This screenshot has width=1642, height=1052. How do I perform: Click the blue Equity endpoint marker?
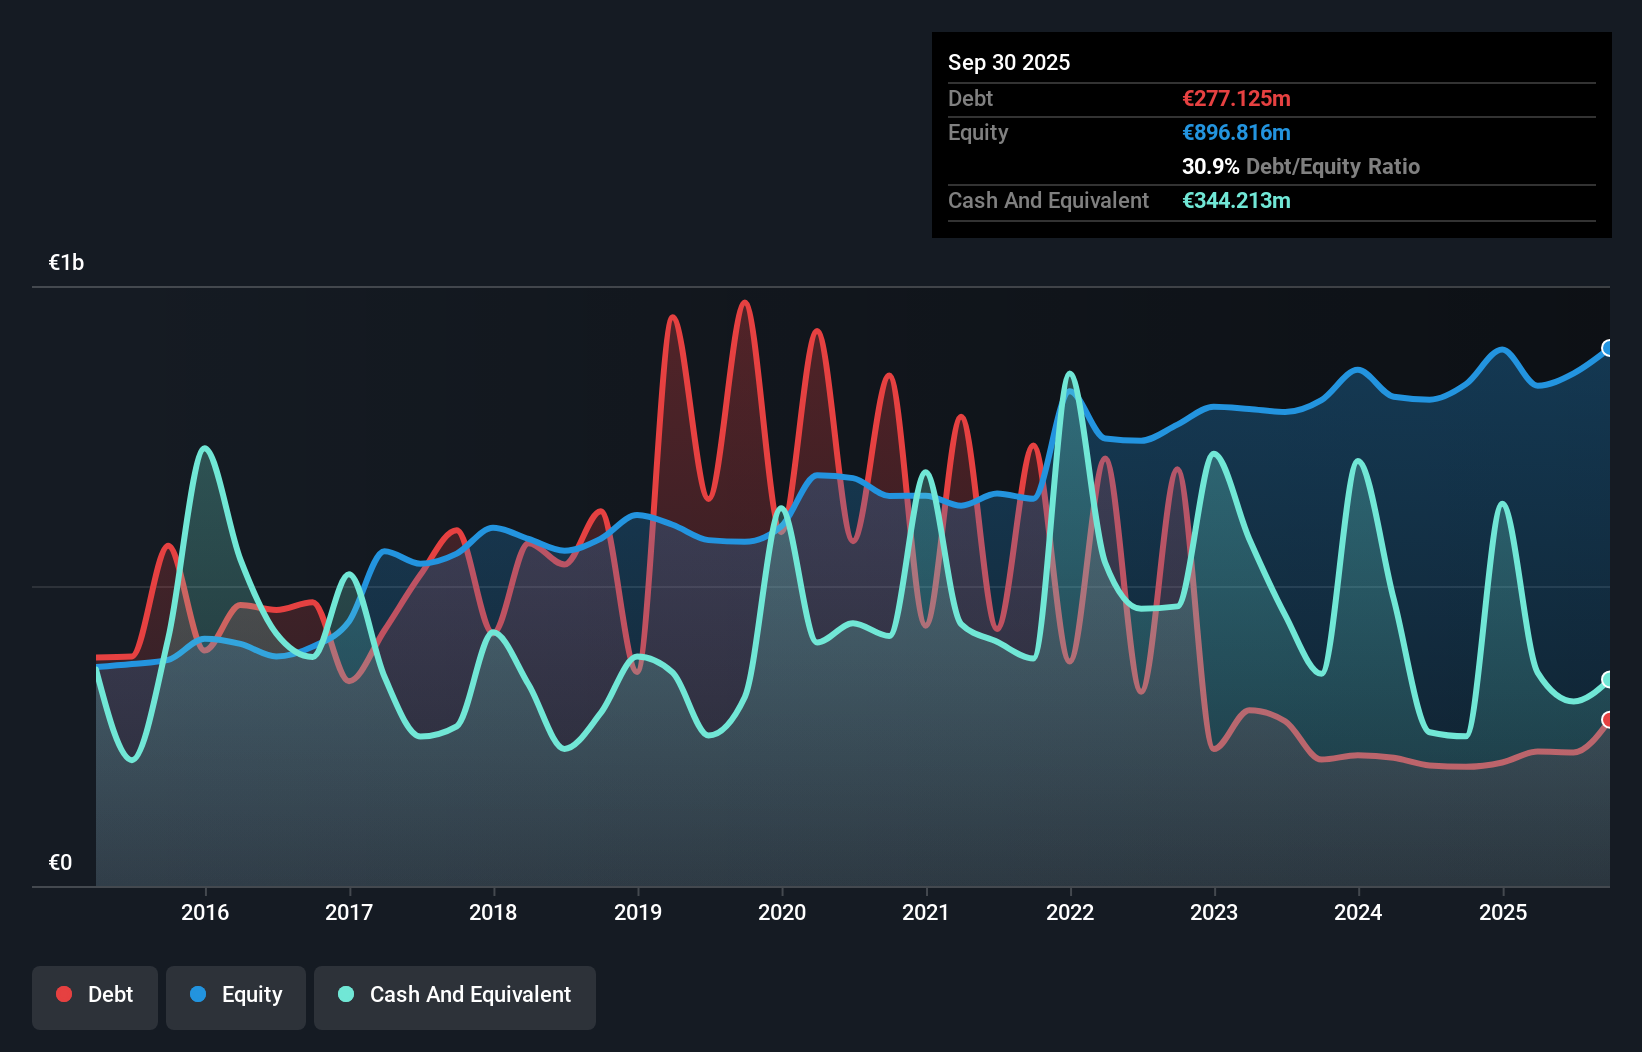pos(1608,348)
